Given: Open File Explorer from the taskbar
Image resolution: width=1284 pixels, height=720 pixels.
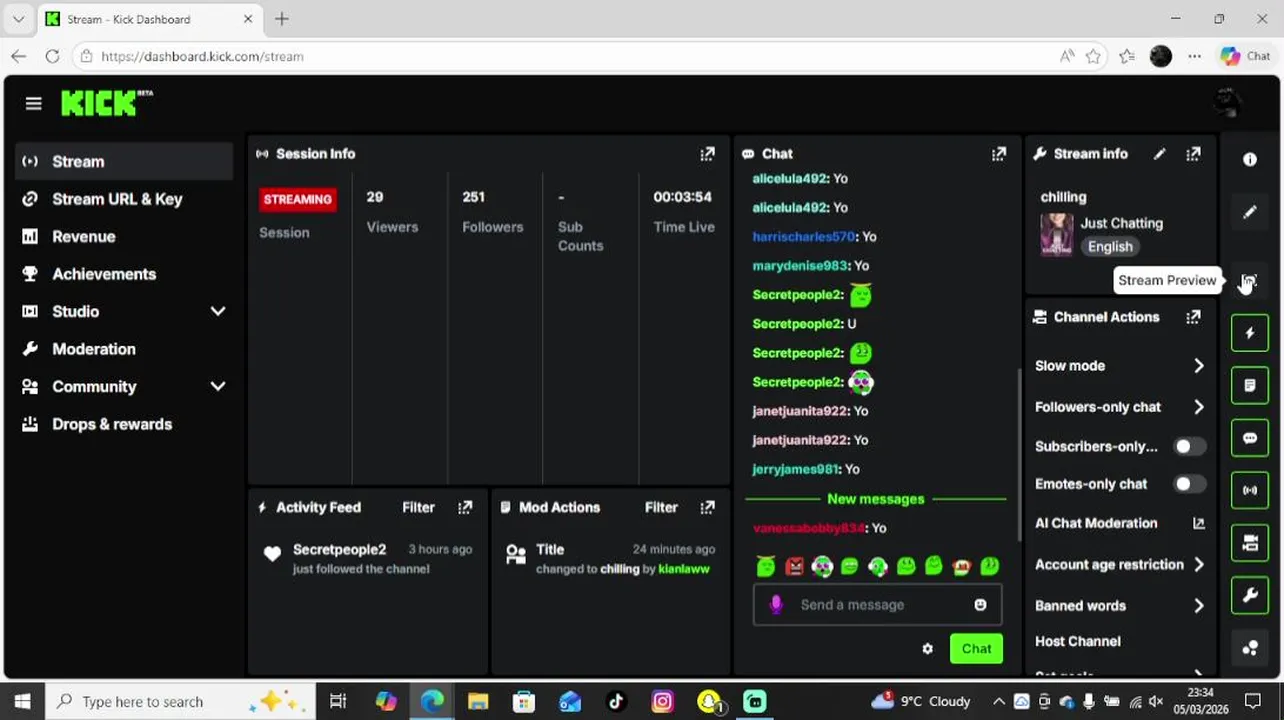Looking at the screenshot, I should coord(477,702).
